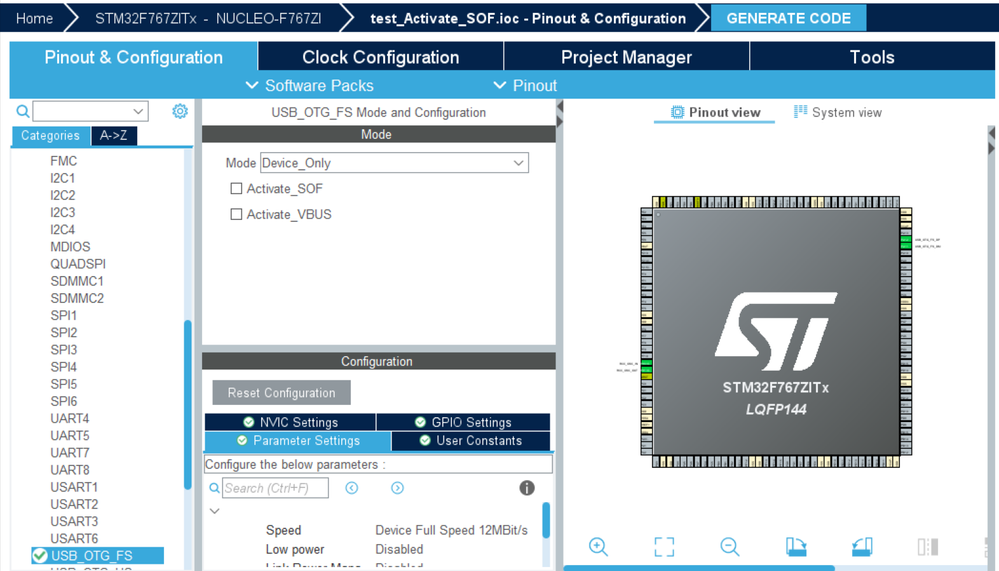The width and height of the screenshot is (999, 571).
Task: Go to previous parameter search result
Action: pos(352,488)
